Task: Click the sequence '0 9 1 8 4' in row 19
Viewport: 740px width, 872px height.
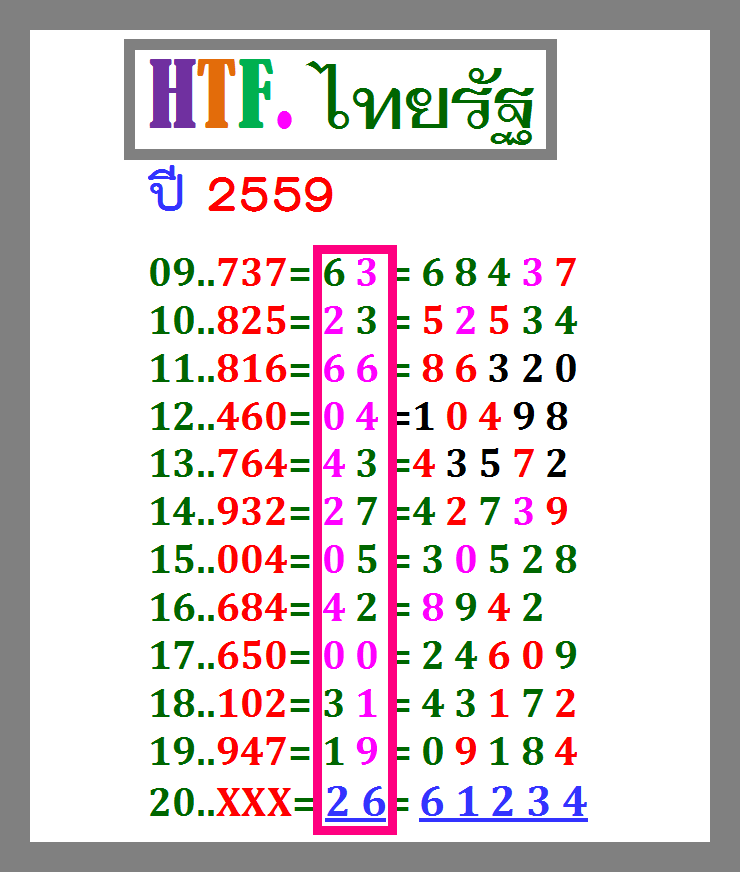Action: coord(499,751)
